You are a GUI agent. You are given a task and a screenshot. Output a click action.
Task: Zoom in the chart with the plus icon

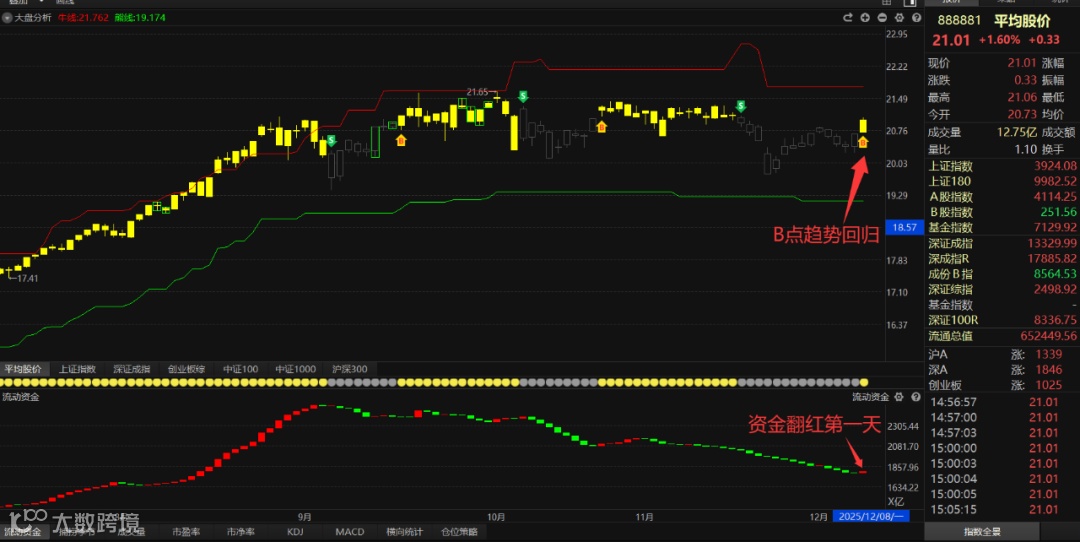click(x=865, y=18)
